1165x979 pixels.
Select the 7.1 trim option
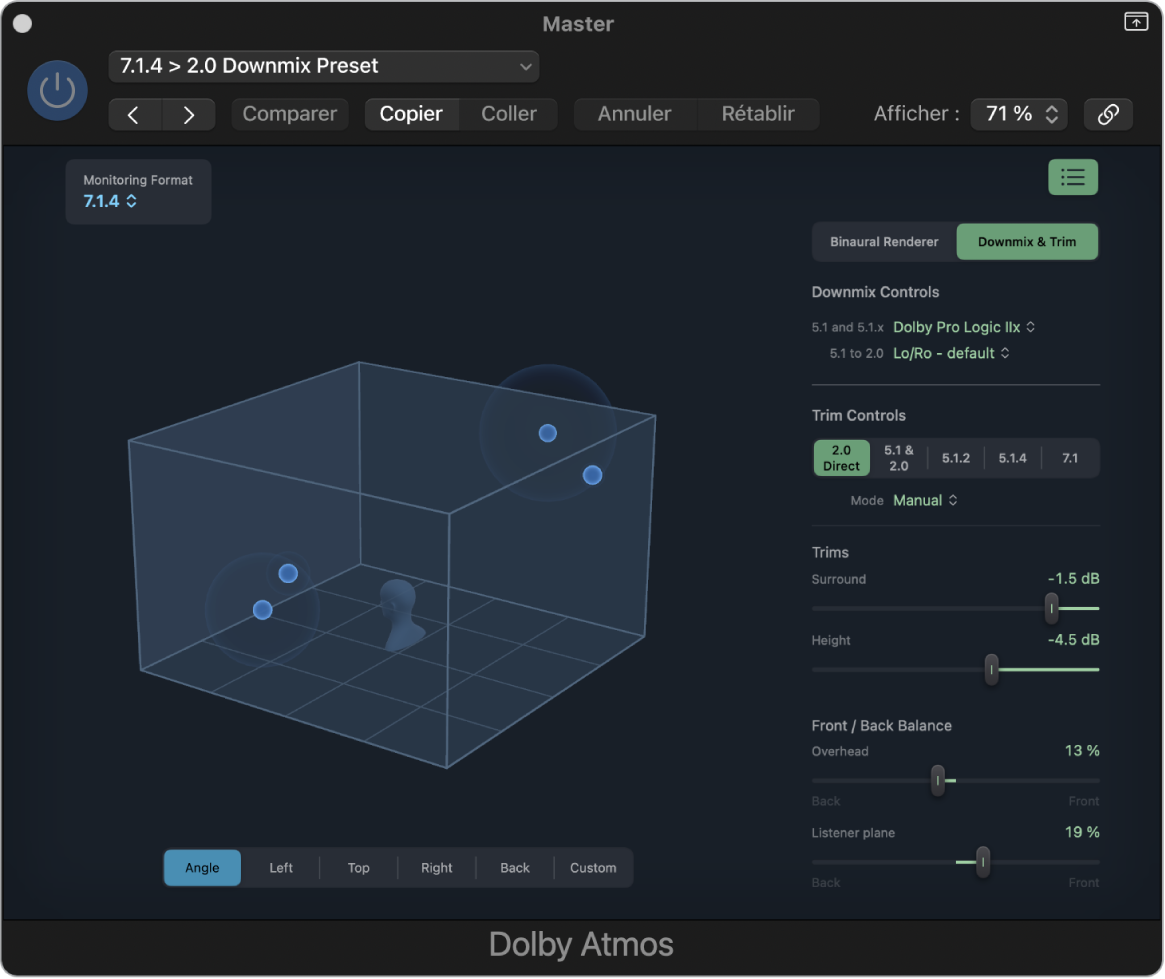click(1070, 458)
